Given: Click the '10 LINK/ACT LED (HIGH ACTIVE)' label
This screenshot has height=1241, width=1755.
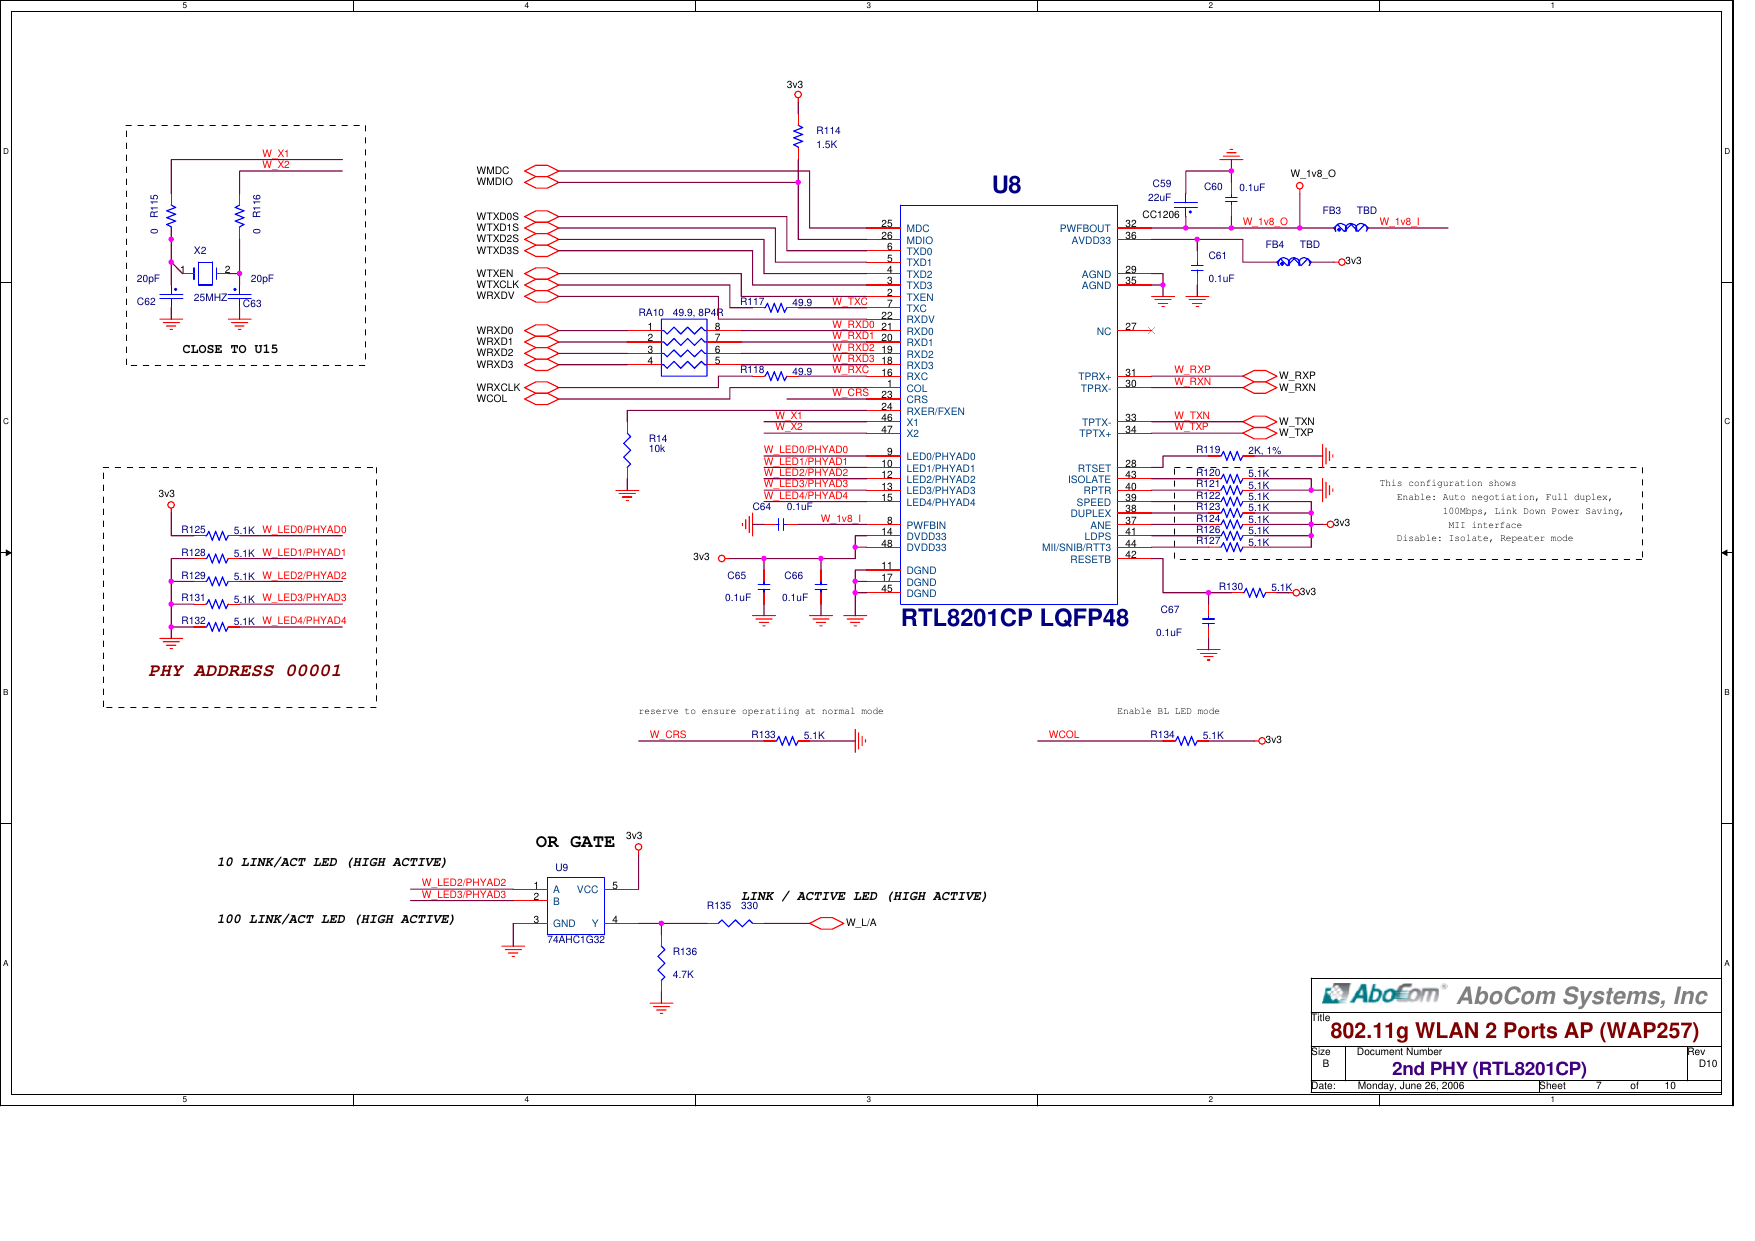Looking at the screenshot, I should [x=332, y=862].
